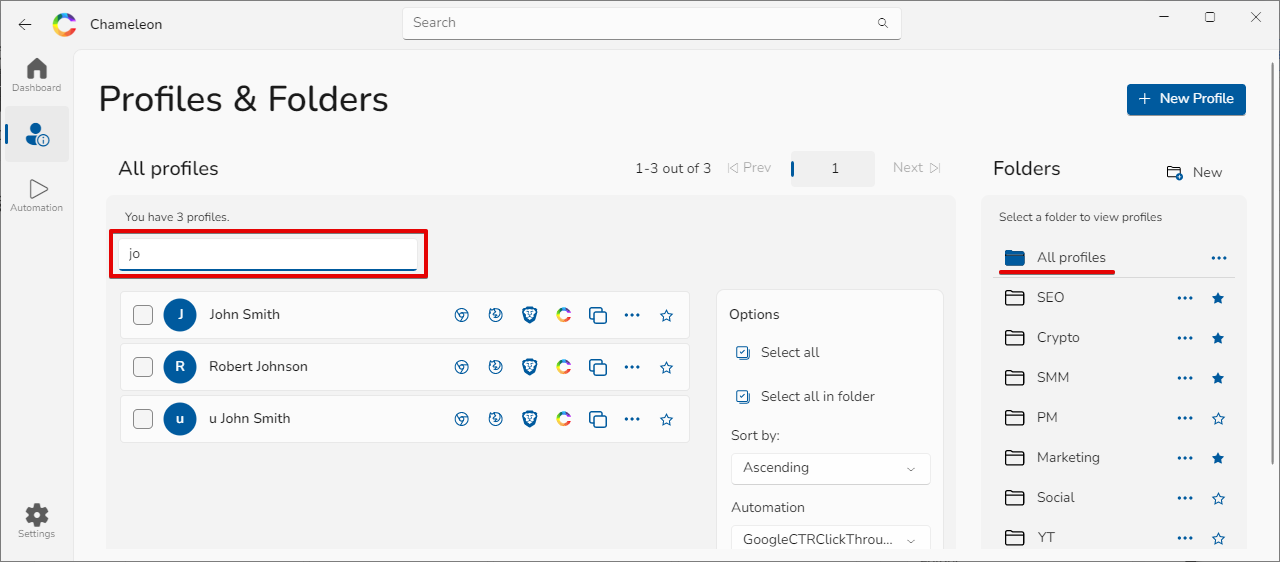Launch Robert Johnson profile in Firefox

pos(495,367)
